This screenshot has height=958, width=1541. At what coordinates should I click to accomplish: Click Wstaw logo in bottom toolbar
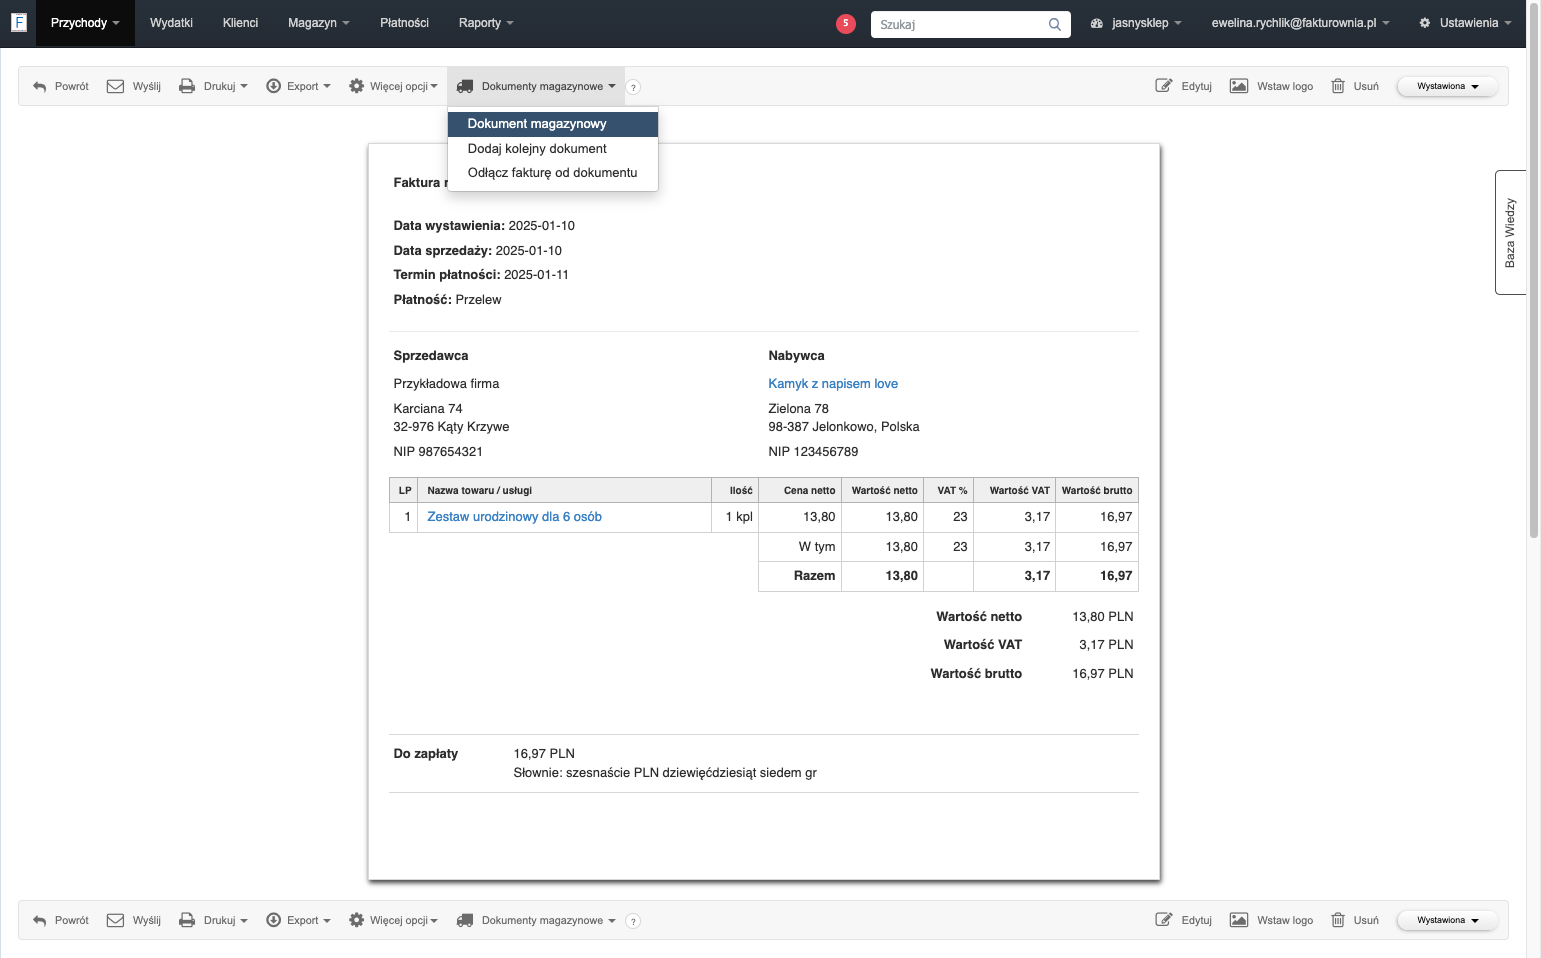[1272, 920]
